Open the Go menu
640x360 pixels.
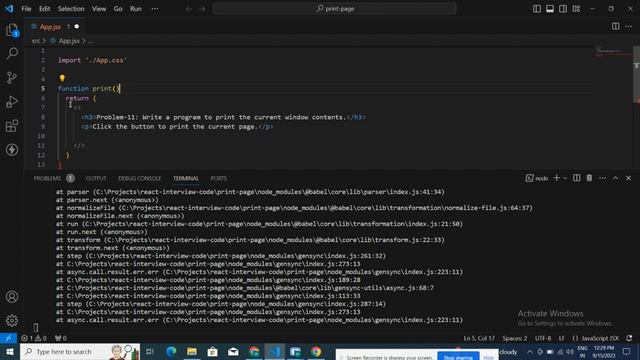pos(118,9)
